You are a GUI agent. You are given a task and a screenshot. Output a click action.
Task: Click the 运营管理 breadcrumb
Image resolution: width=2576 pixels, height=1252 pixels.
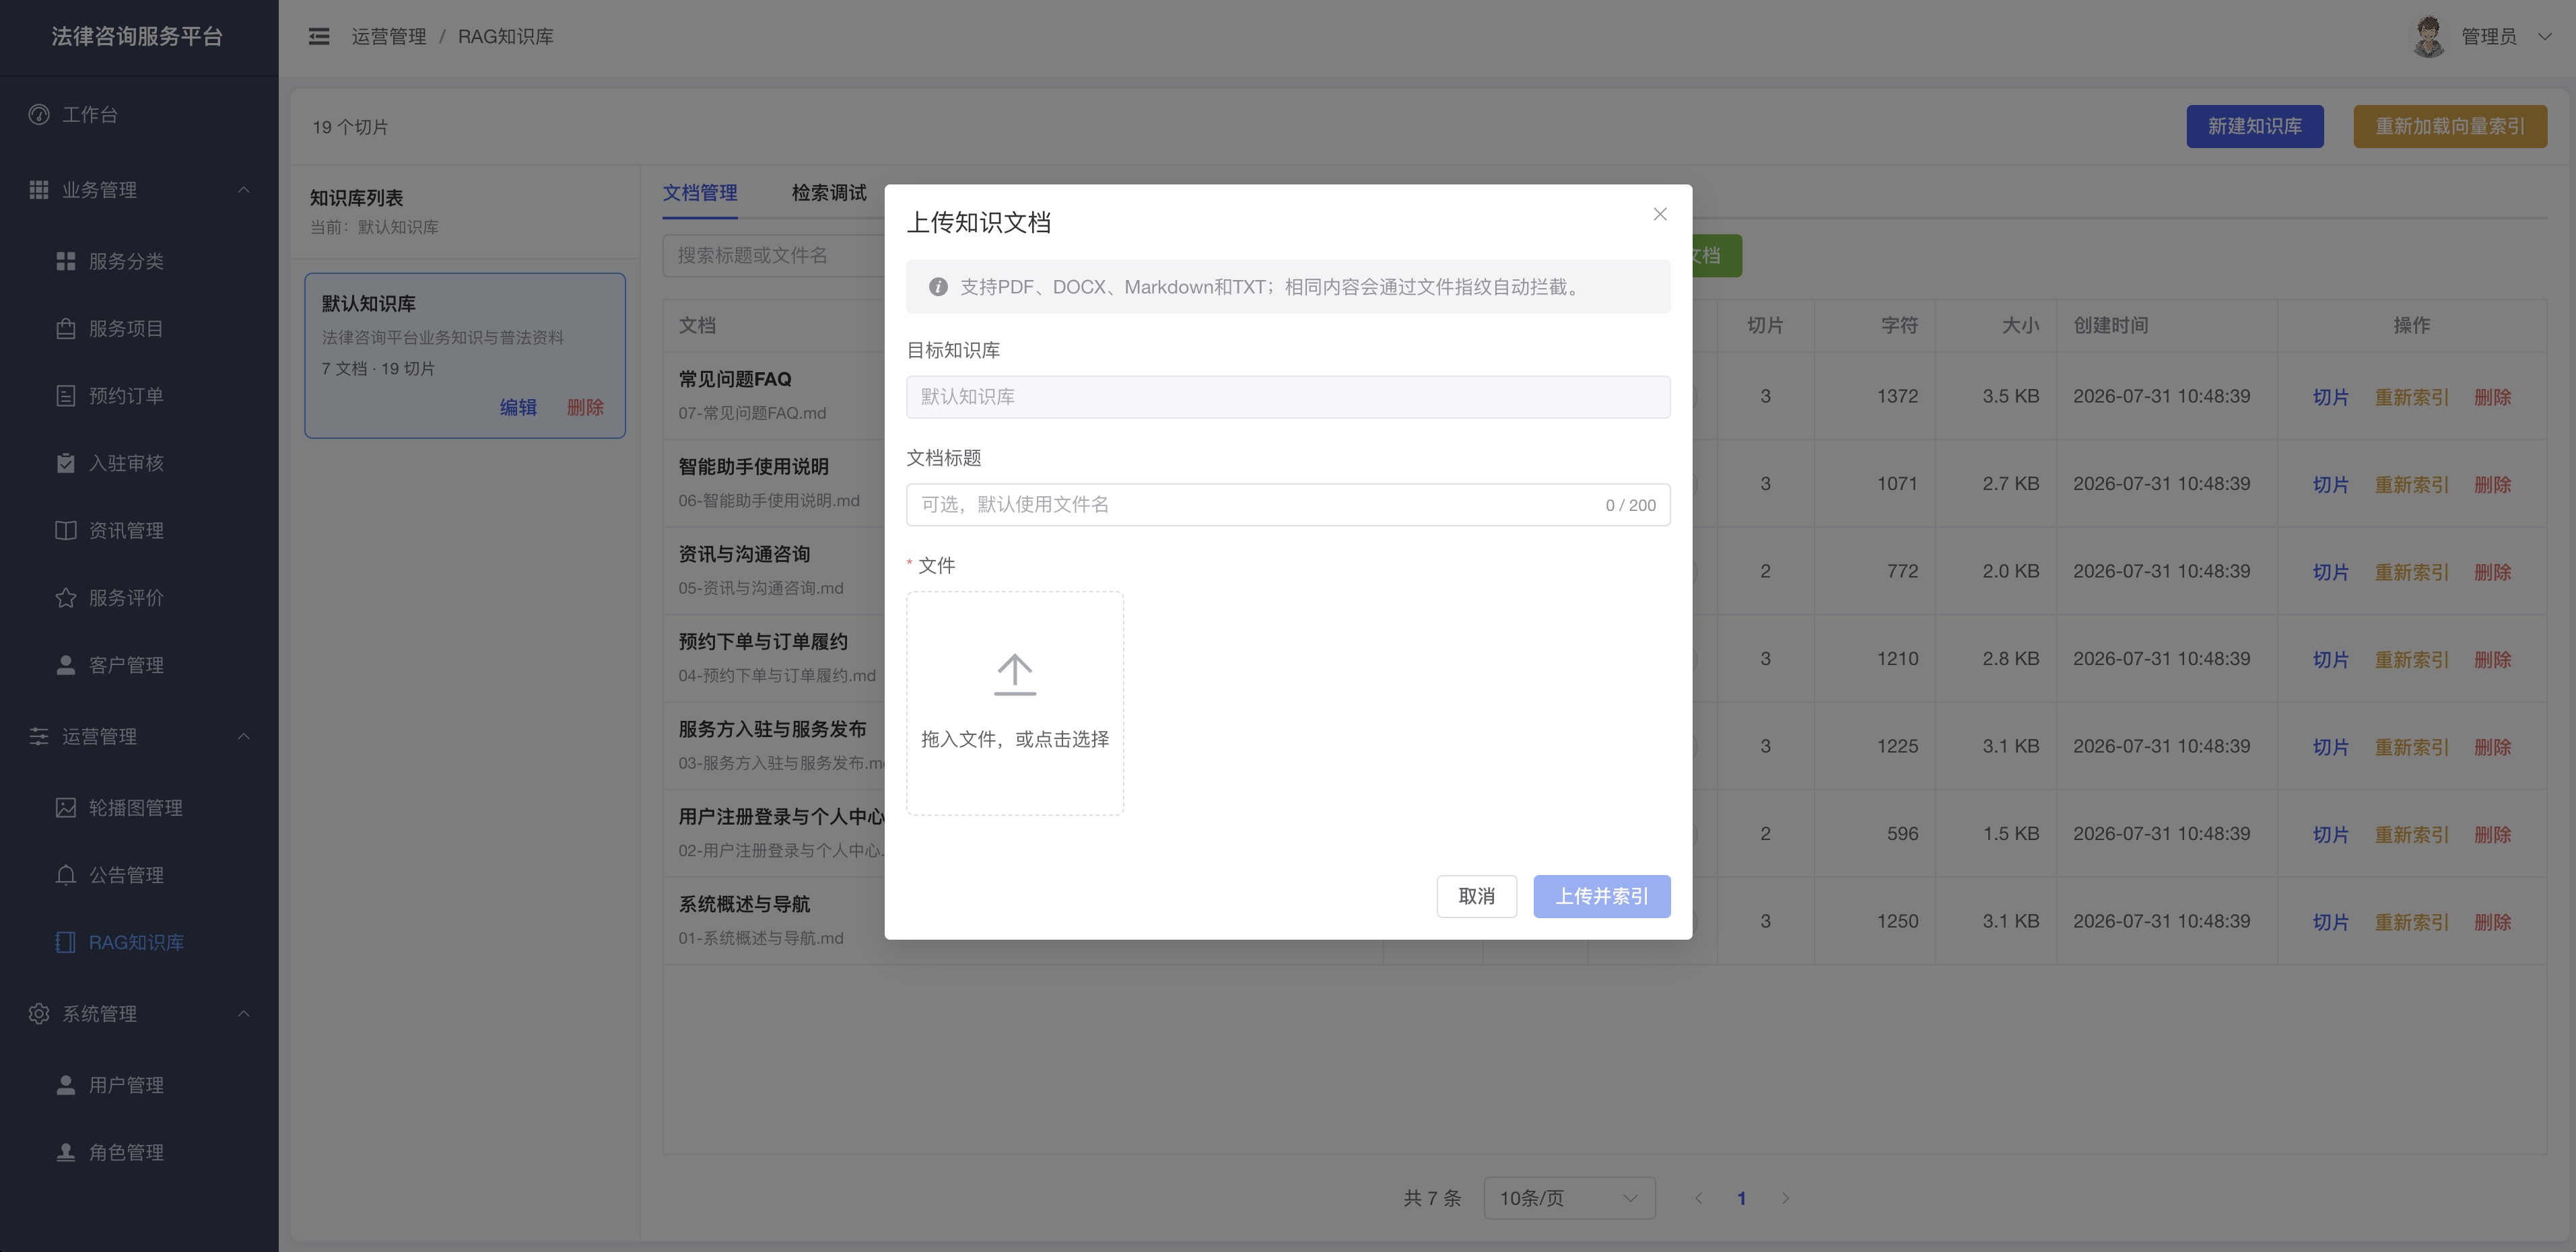pyautogui.click(x=389, y=37)
